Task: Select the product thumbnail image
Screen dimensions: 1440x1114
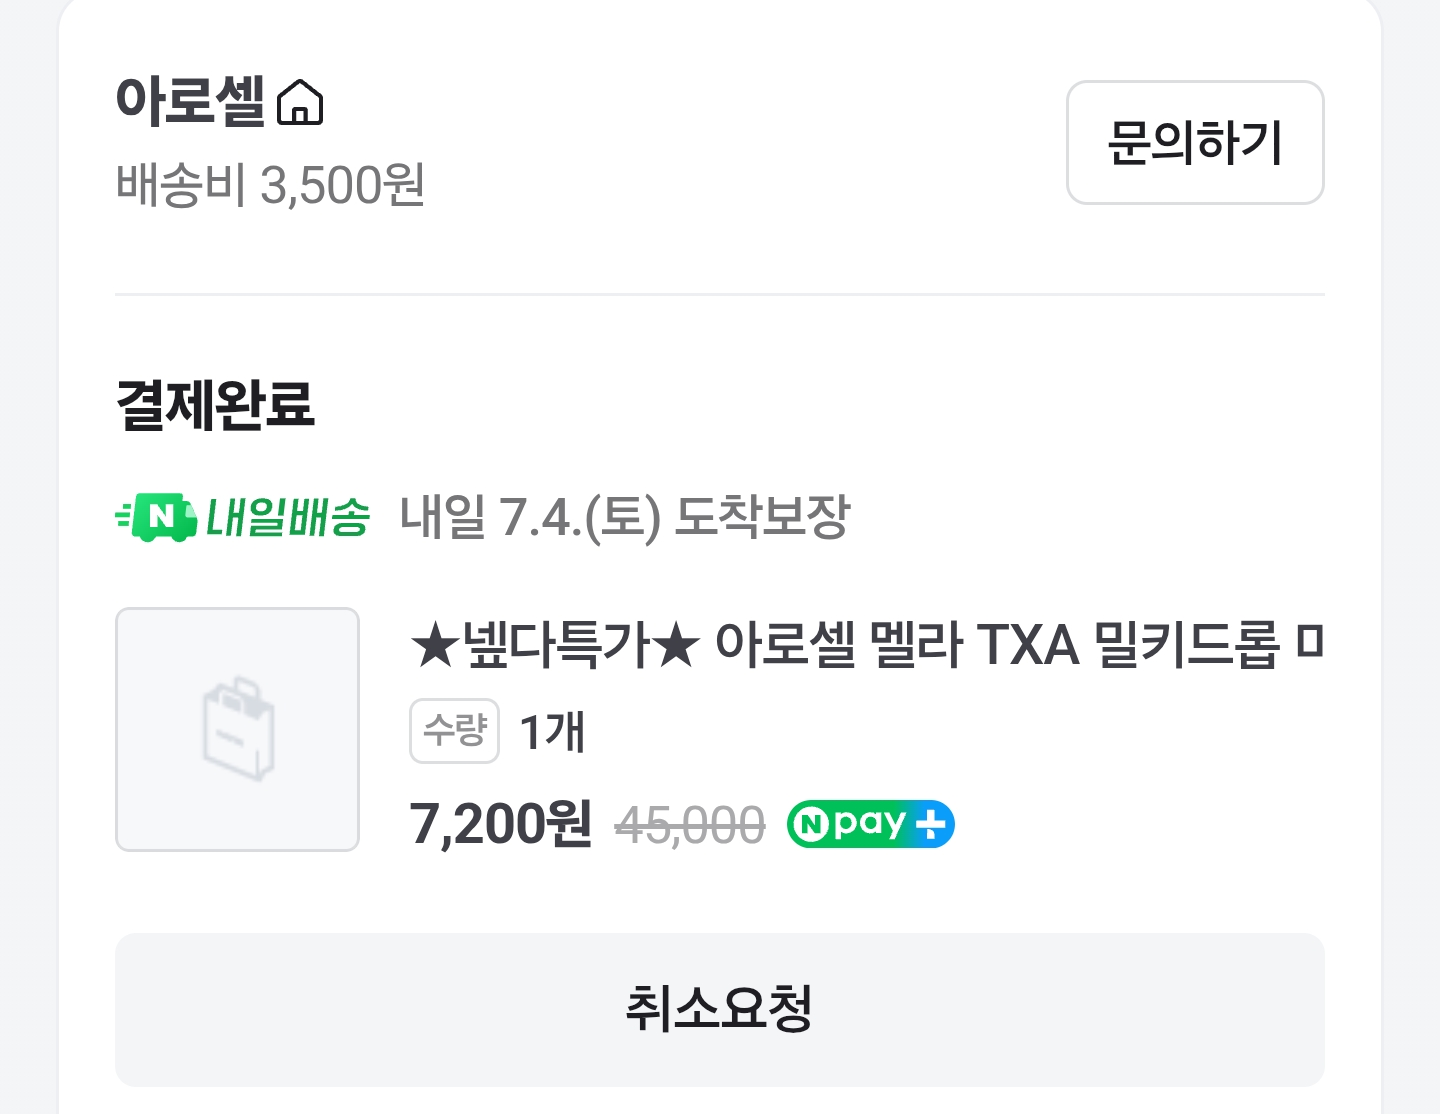Action: (x=238, y=729)
